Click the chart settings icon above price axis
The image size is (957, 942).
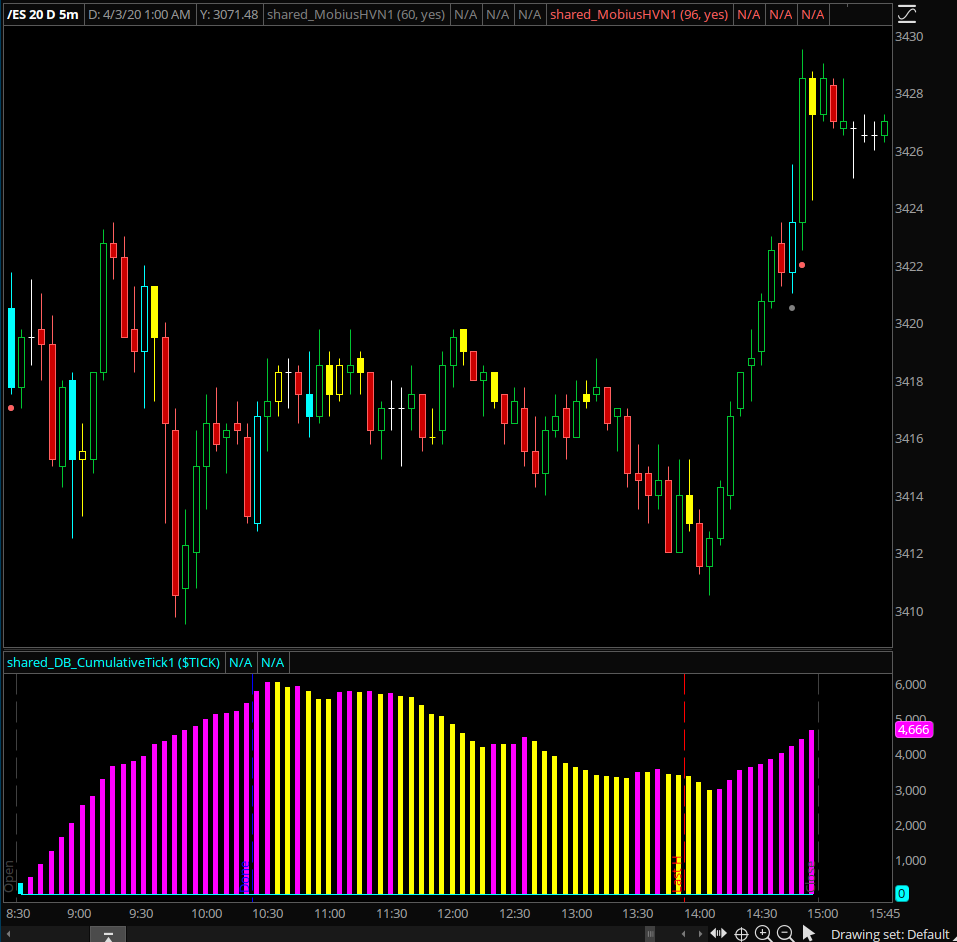[x=907, y=14]
